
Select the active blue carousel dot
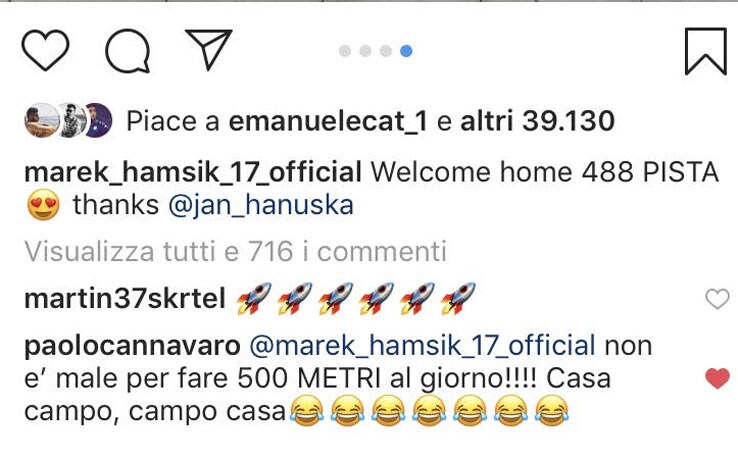point(406,51)
